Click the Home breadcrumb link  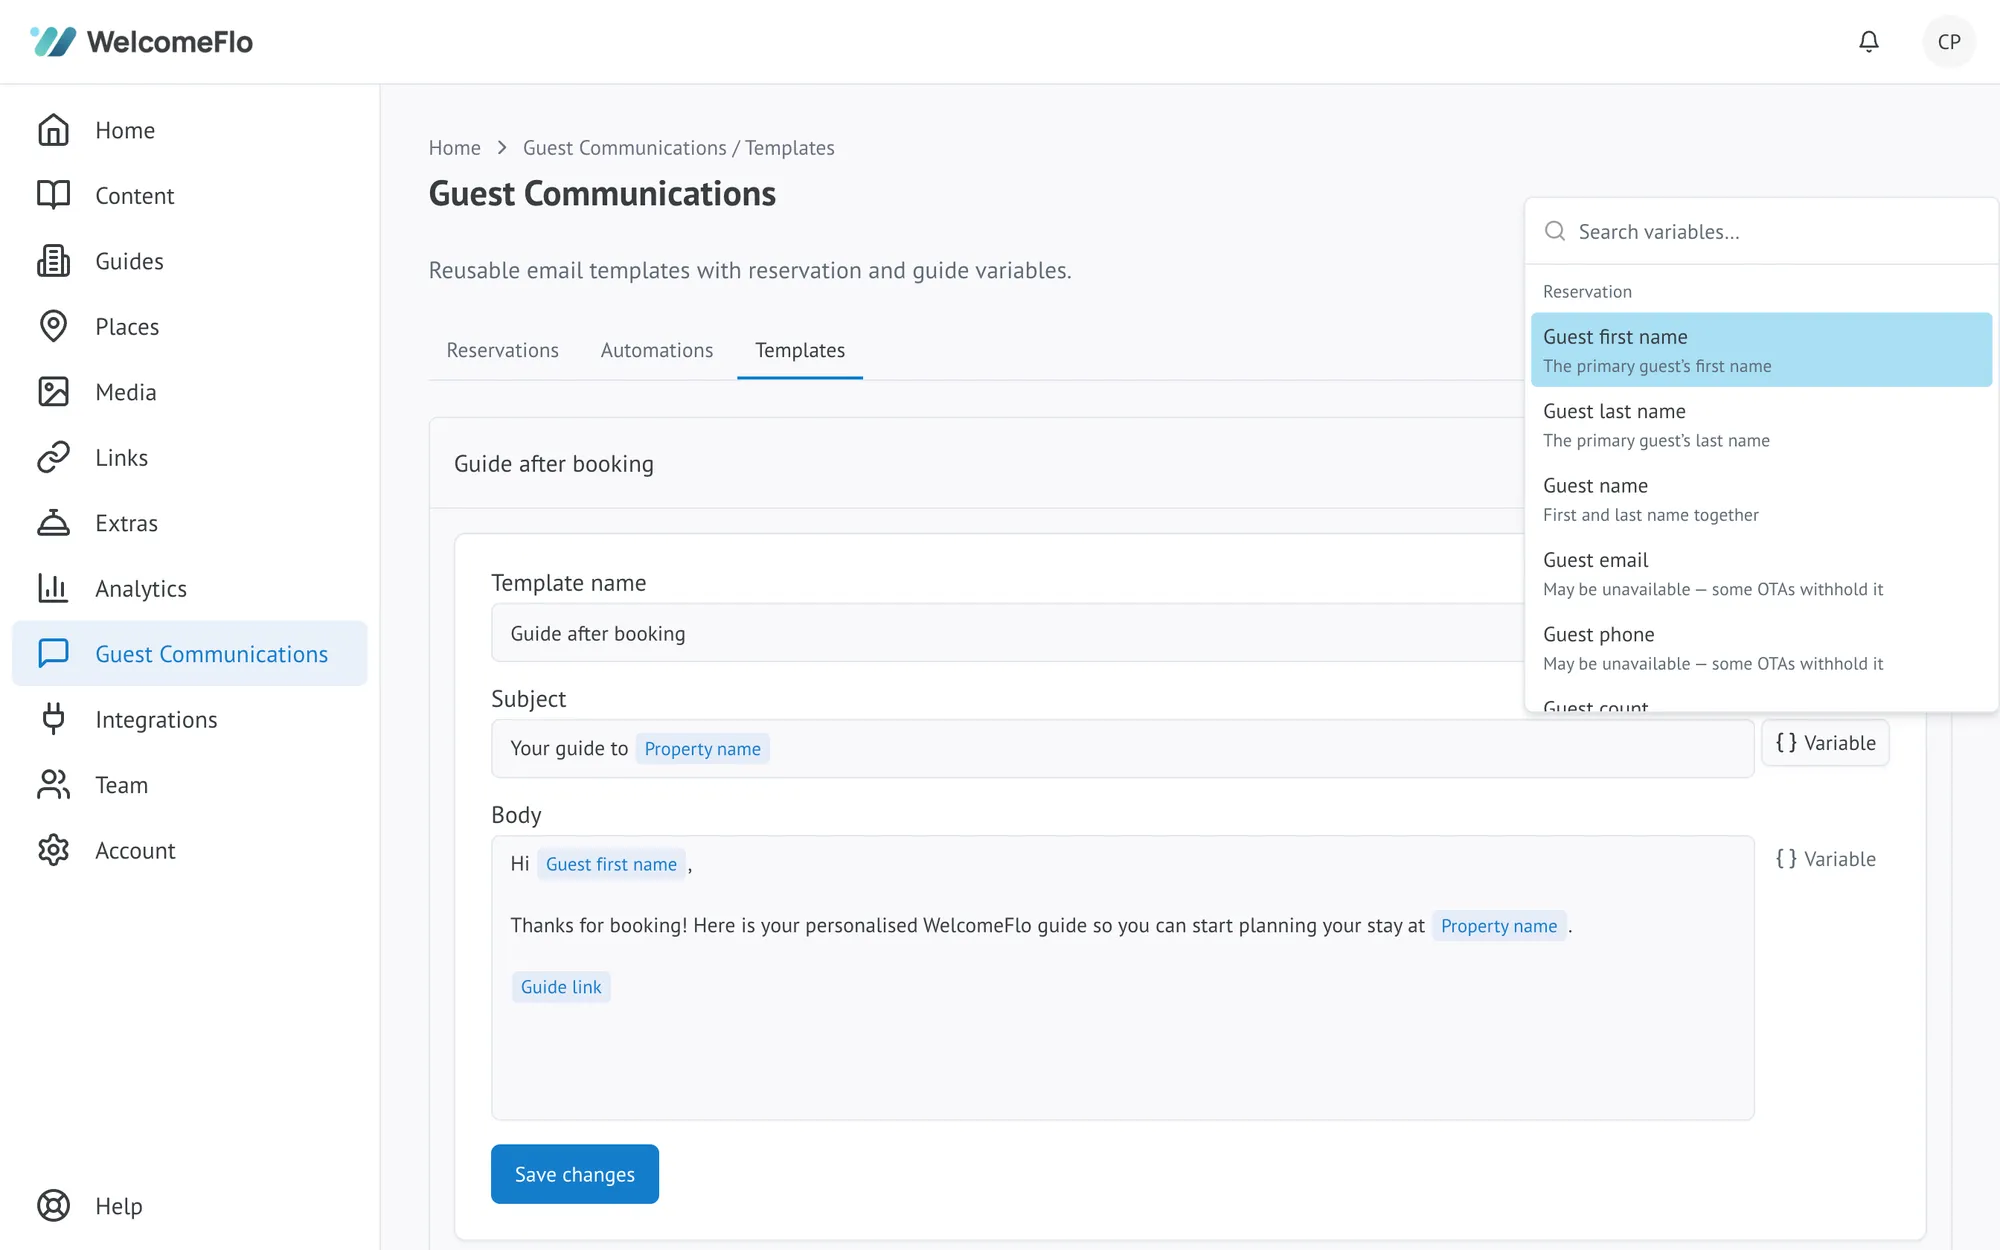[455, 148]
